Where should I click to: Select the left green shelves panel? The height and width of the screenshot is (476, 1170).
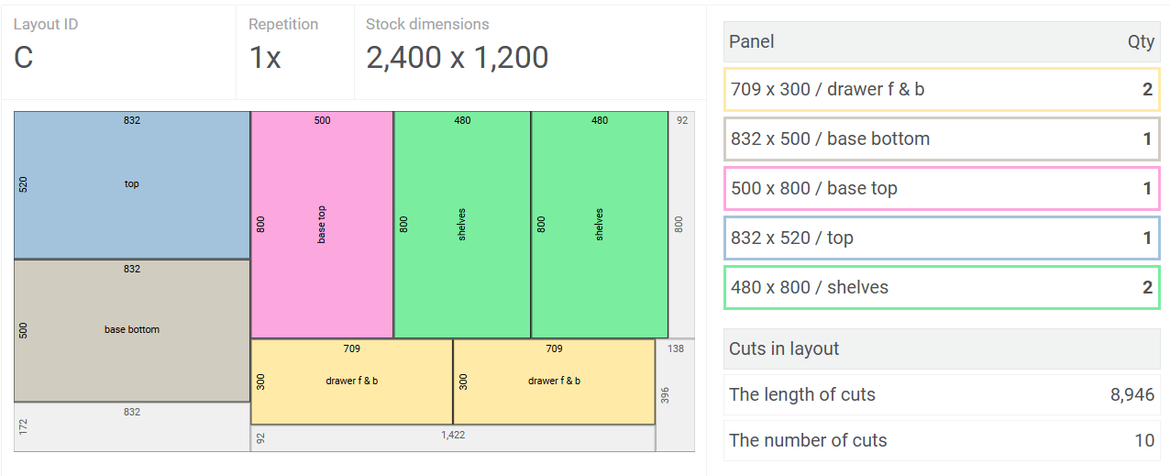[x=462, y=225]
